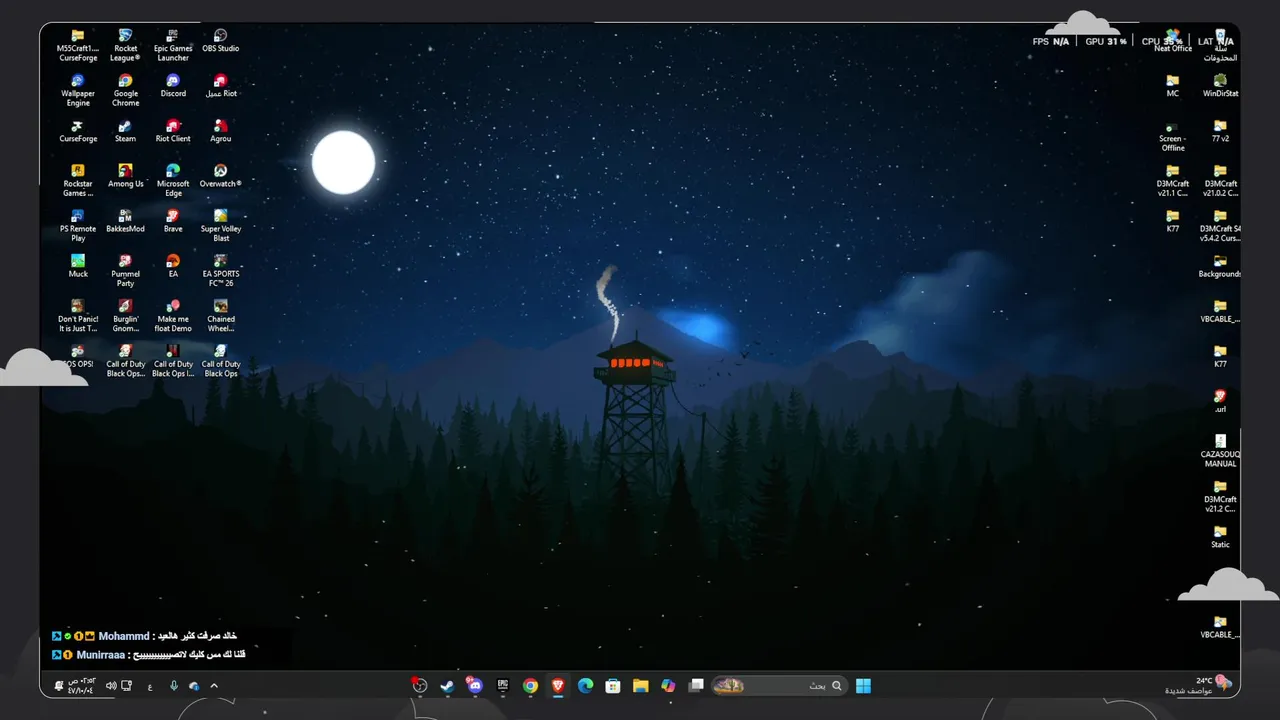The height and width of the screenshot is (720, 1280).
Task: Open the D3MCraft v21.0.2 folder
Action: (x=1220, y=180)
